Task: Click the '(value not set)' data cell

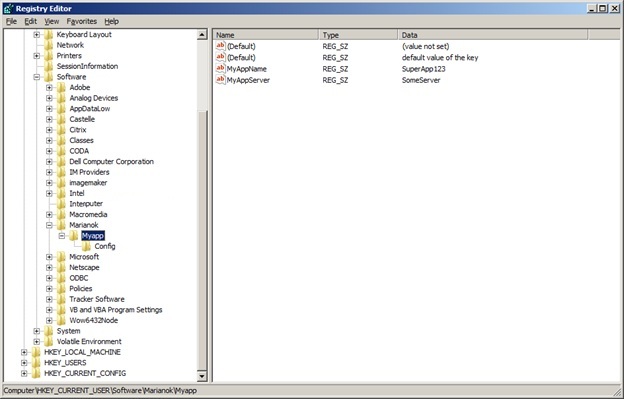Action: [425, 47]
